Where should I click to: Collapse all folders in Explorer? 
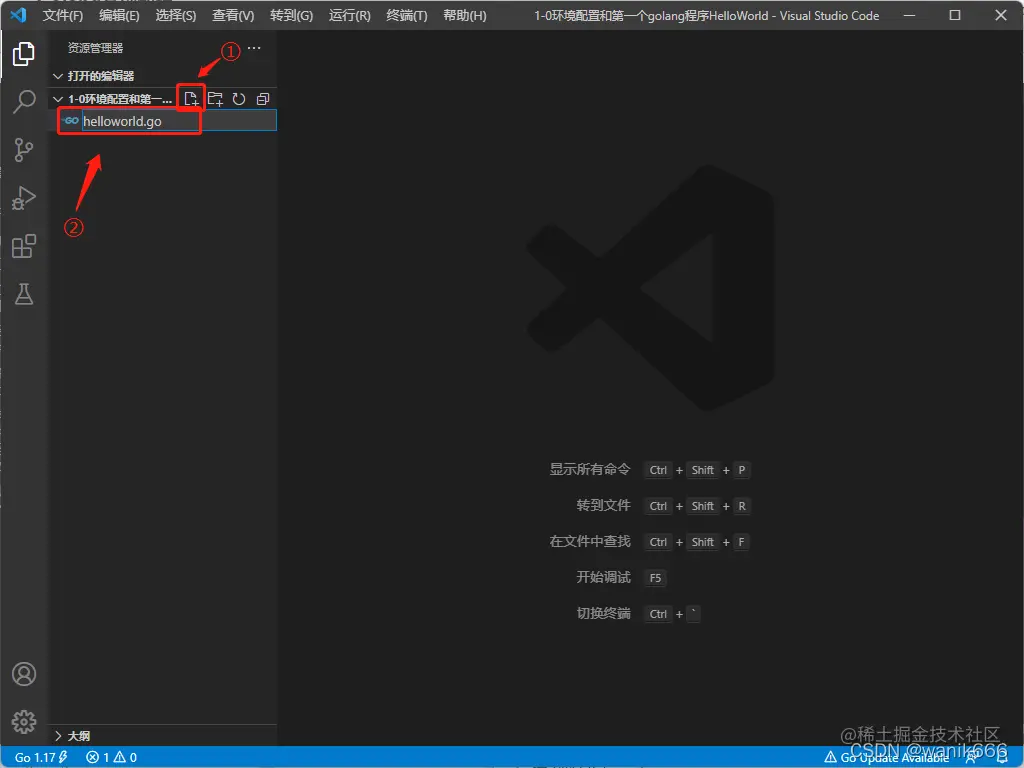(263, 99)
